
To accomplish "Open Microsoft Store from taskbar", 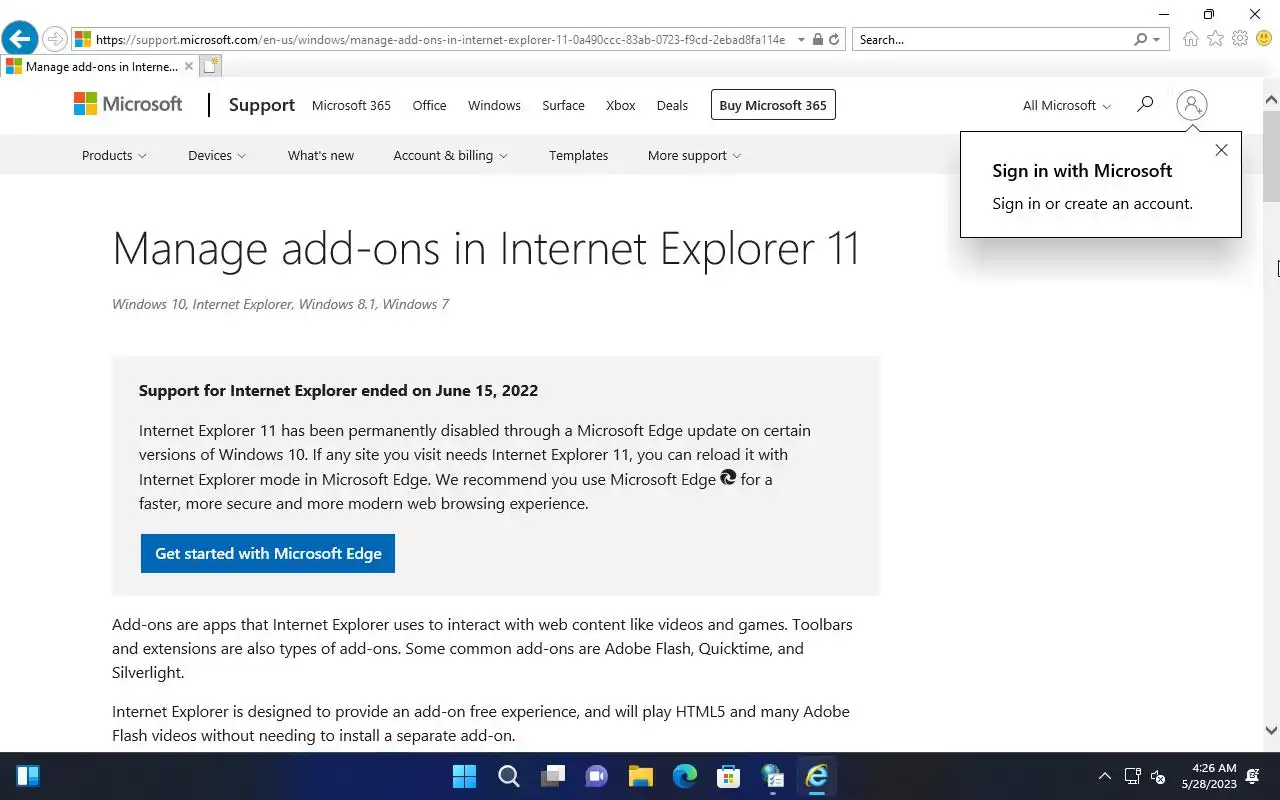I will [x=728, y=776].
